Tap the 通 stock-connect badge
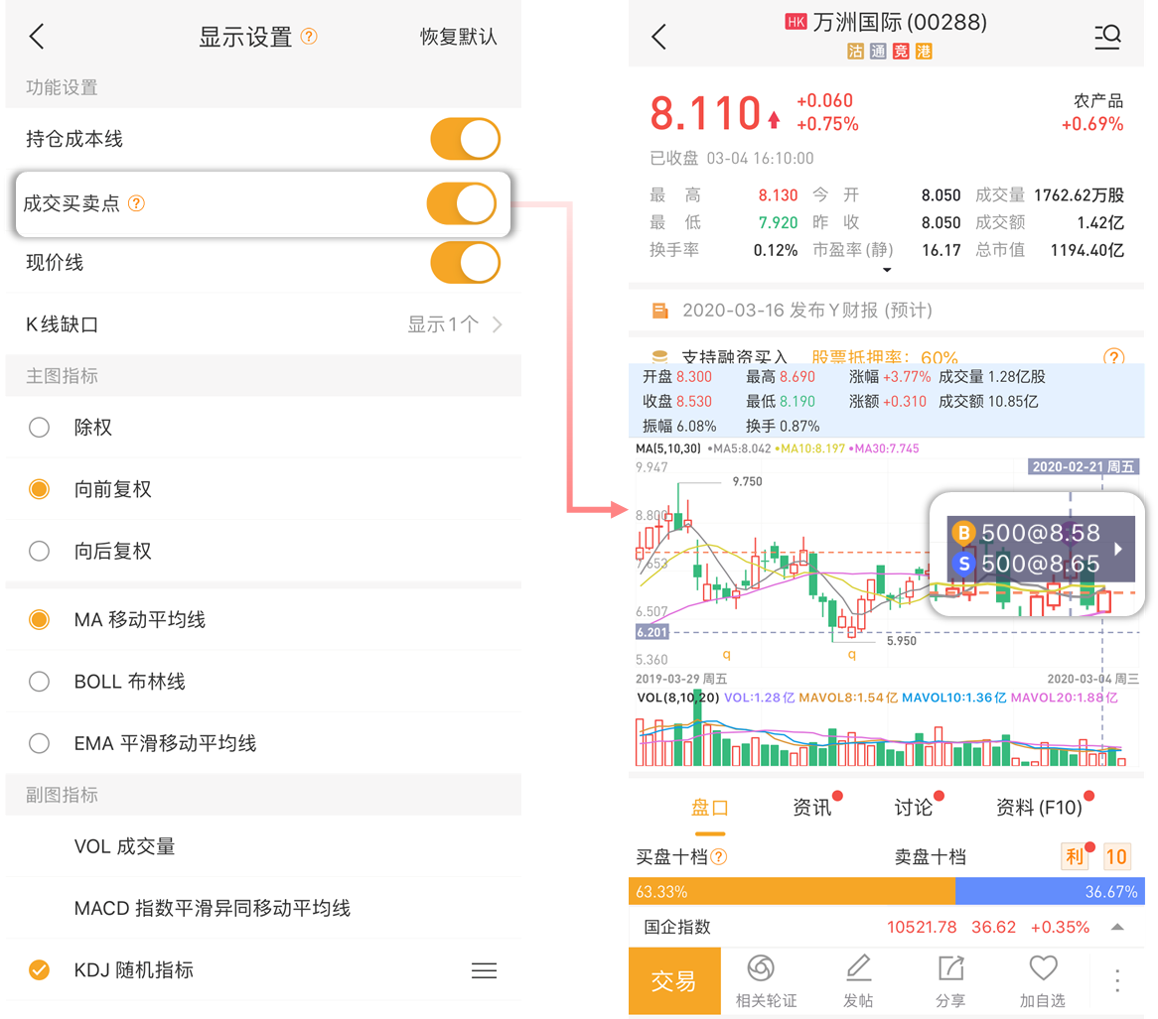The height and width of the screenshot is (1019, 1158). click(878, 51)
